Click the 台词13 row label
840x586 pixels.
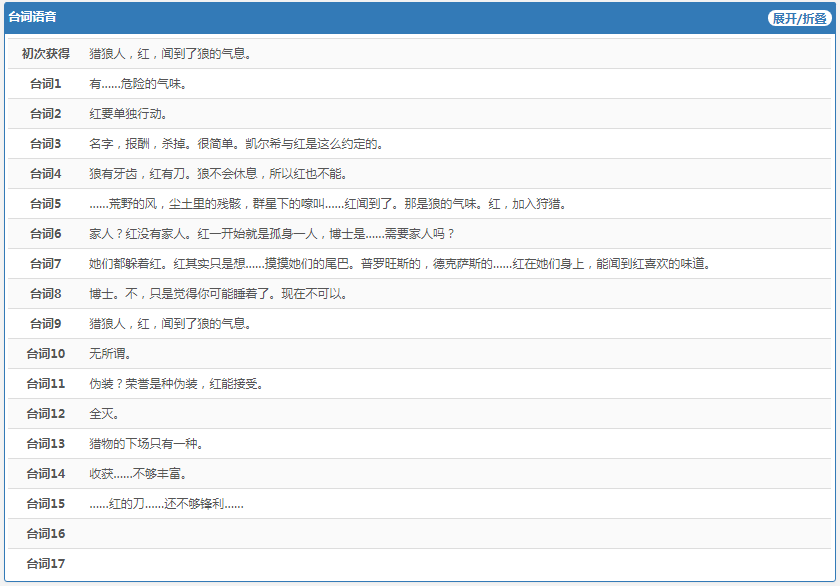(46, 444)
